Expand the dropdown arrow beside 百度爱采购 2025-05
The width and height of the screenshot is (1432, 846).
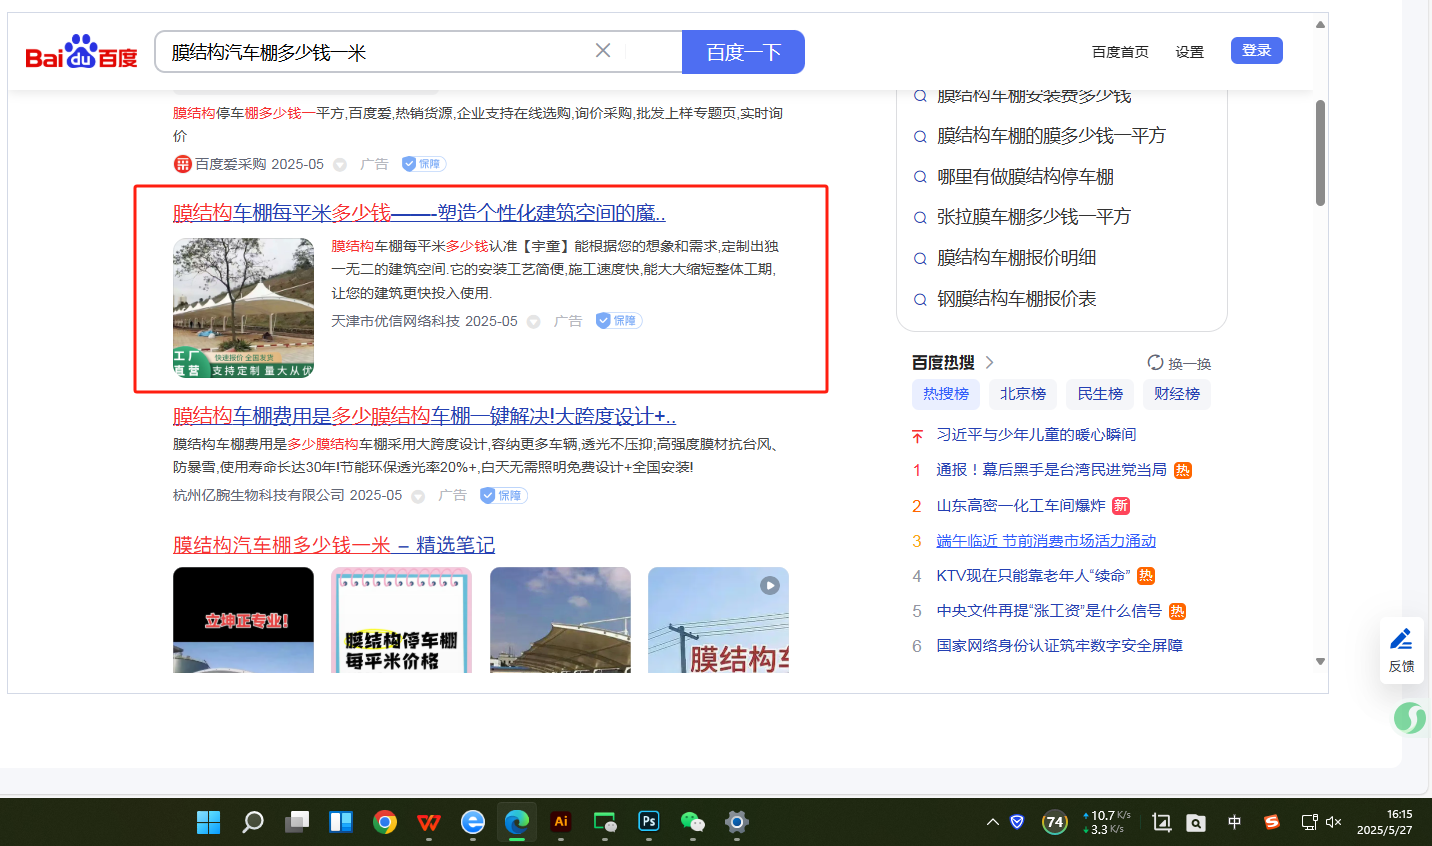(340, 165)
